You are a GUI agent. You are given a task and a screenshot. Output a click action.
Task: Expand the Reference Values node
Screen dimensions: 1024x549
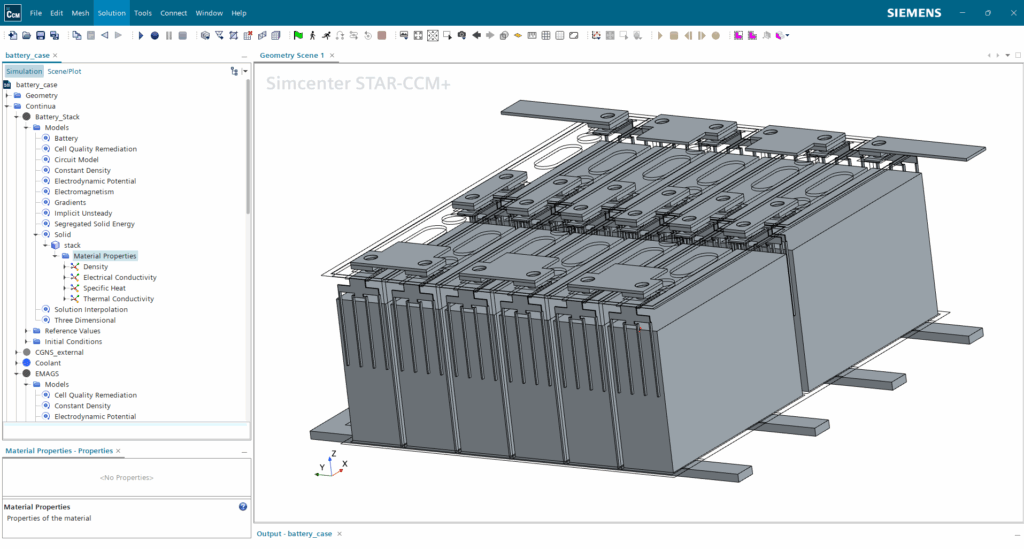point(26,331)
